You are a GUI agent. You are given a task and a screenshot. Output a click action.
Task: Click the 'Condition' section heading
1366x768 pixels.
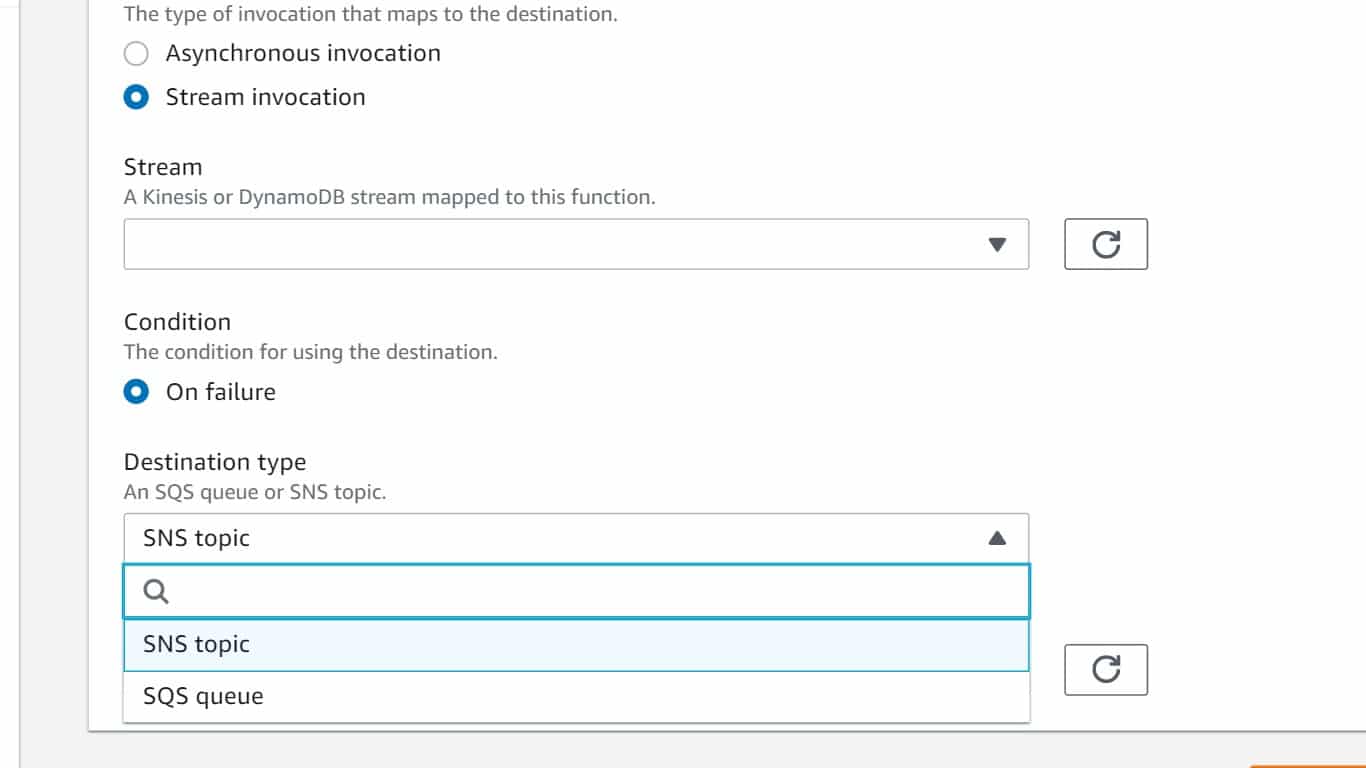point(177,322)
